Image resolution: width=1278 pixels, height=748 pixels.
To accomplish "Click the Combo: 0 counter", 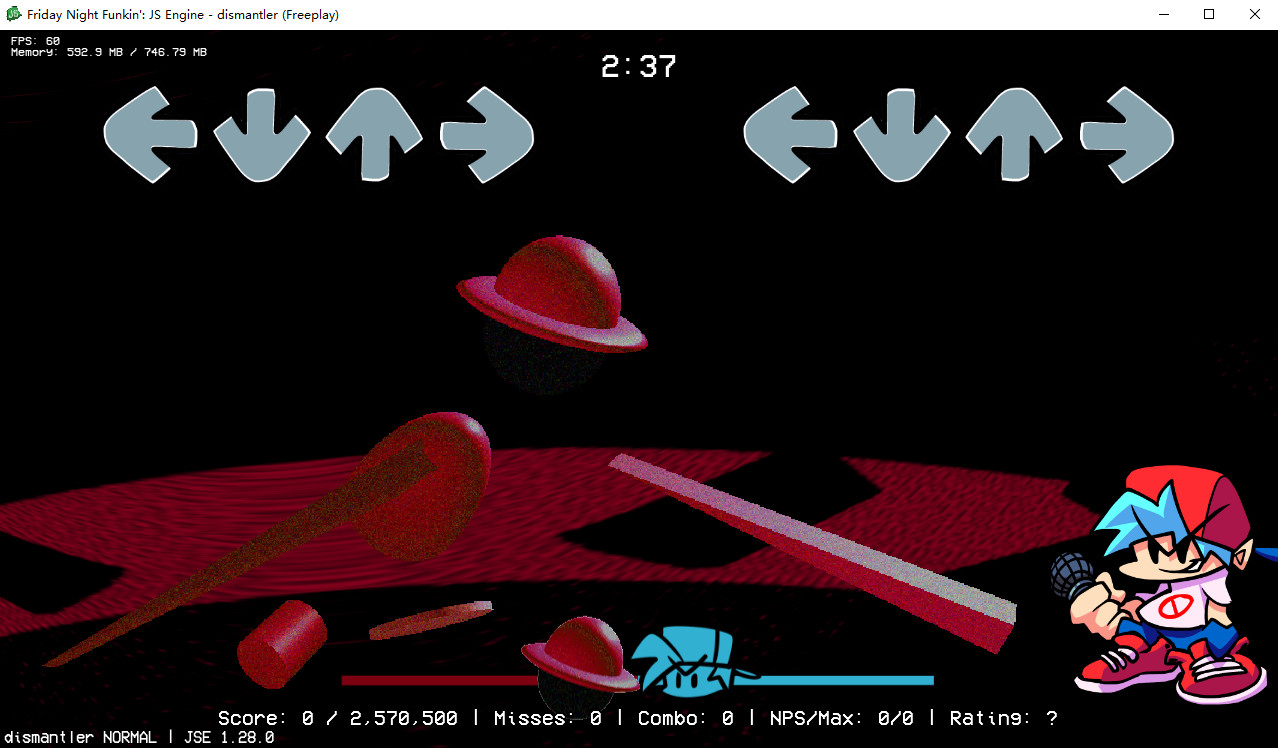I will [x=686, y=718].
